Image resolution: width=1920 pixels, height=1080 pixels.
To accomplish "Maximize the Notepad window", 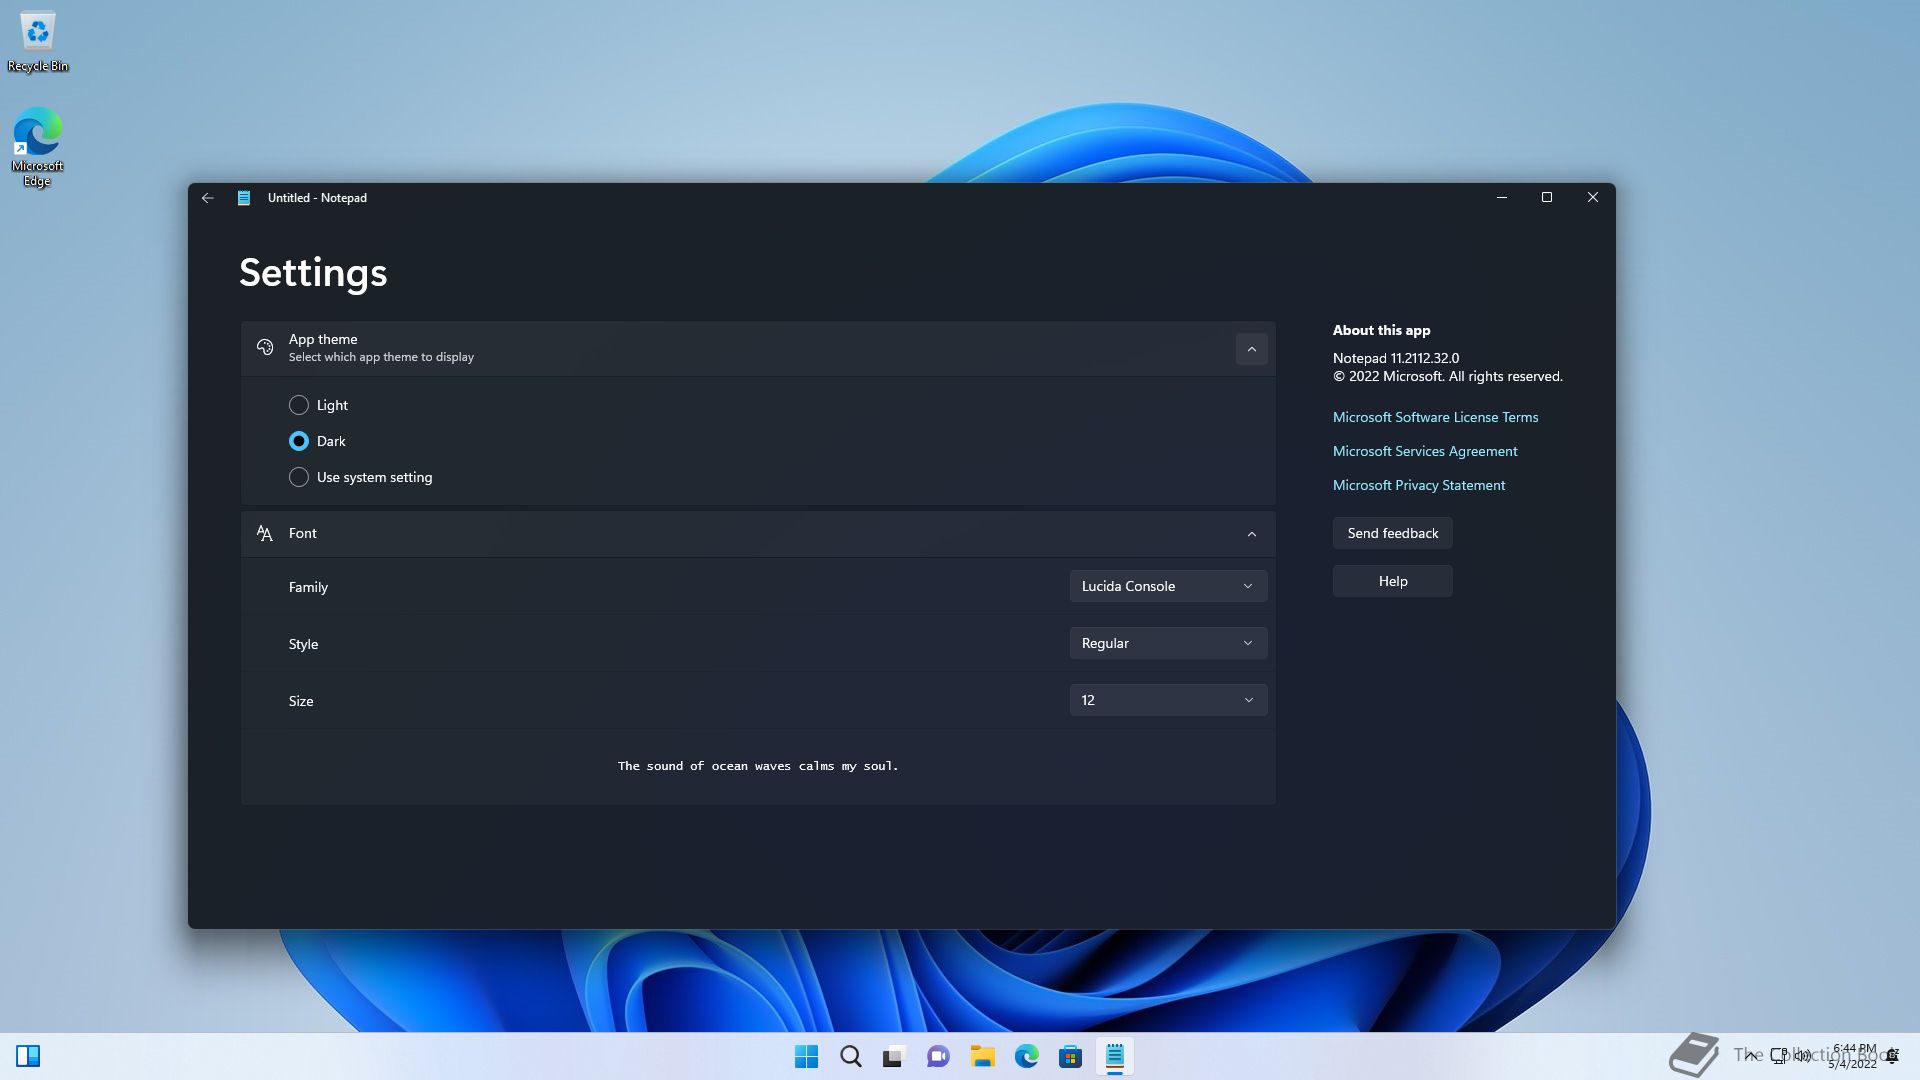I will [1547, 198].
